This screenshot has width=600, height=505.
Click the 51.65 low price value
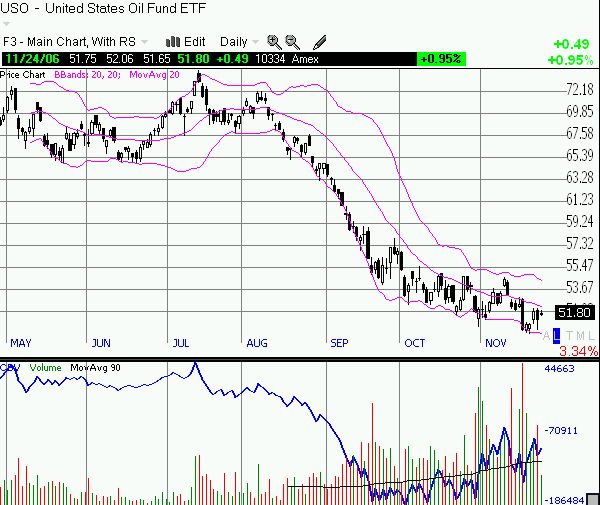157,59
